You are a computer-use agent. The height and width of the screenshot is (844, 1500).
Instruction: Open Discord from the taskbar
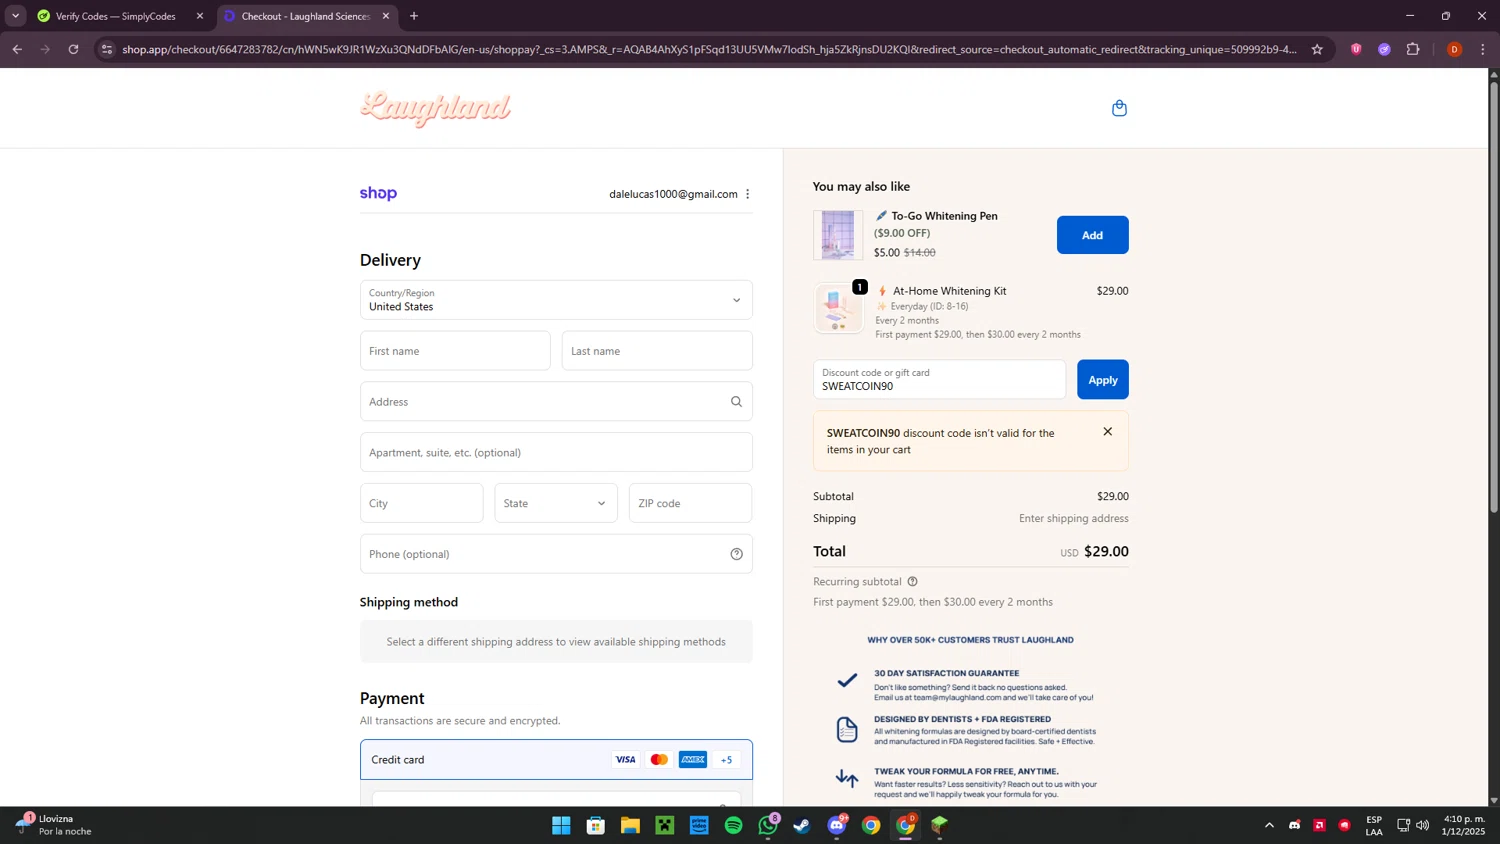click(837, 825)
